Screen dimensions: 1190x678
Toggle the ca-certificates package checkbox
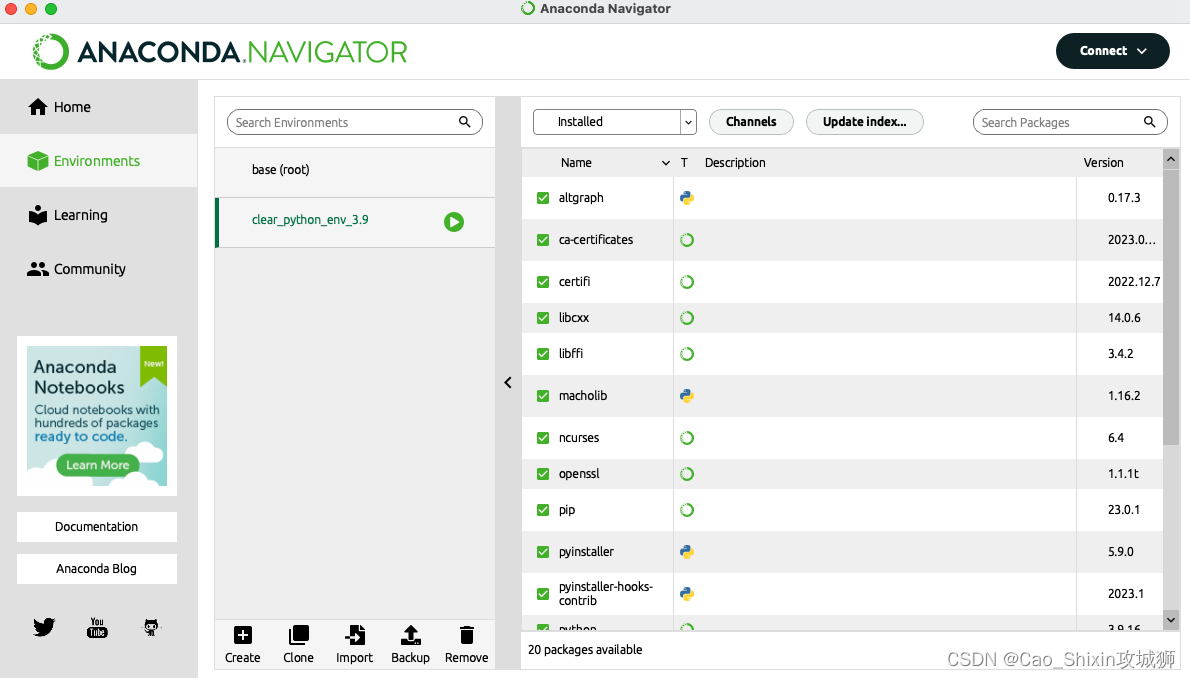click(x=543, y=240)
